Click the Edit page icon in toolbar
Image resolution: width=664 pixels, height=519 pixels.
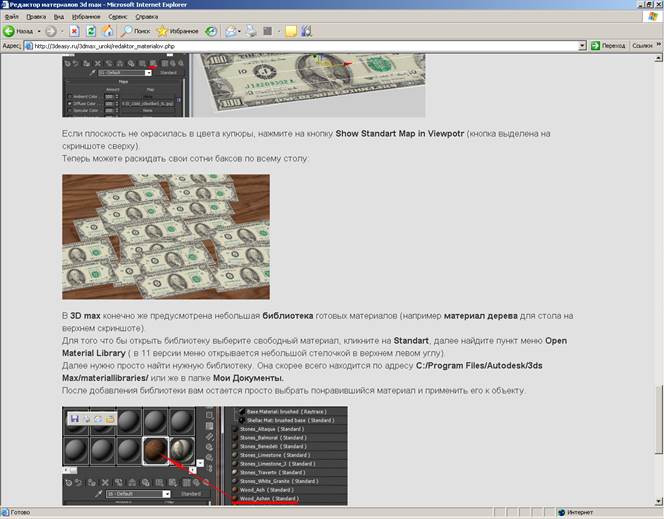[x=268, y=31]
